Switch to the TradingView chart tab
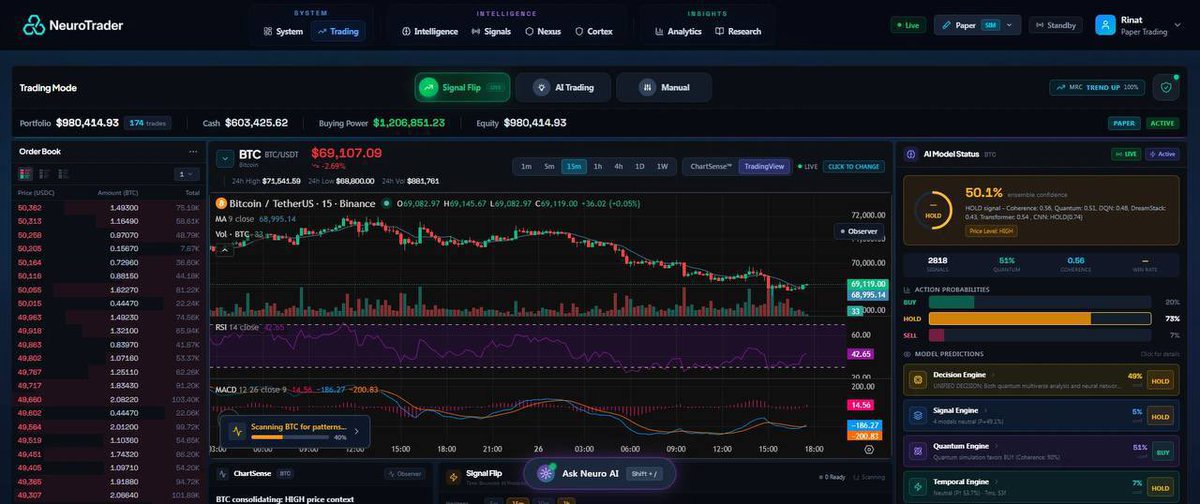 click(764, 166)
